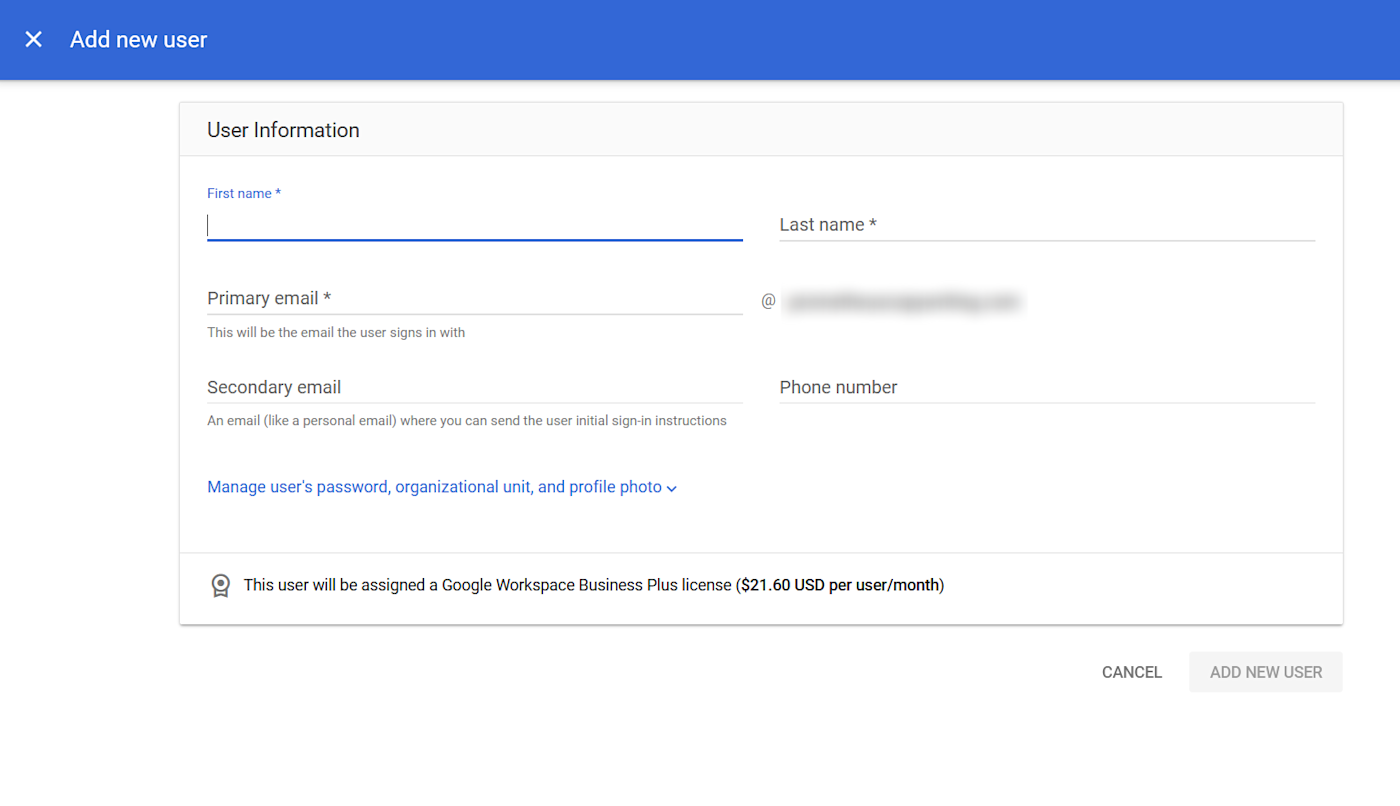This screenshot has height=806, width=1400.
Task: Click the Add new user title text
Action: 139,40
